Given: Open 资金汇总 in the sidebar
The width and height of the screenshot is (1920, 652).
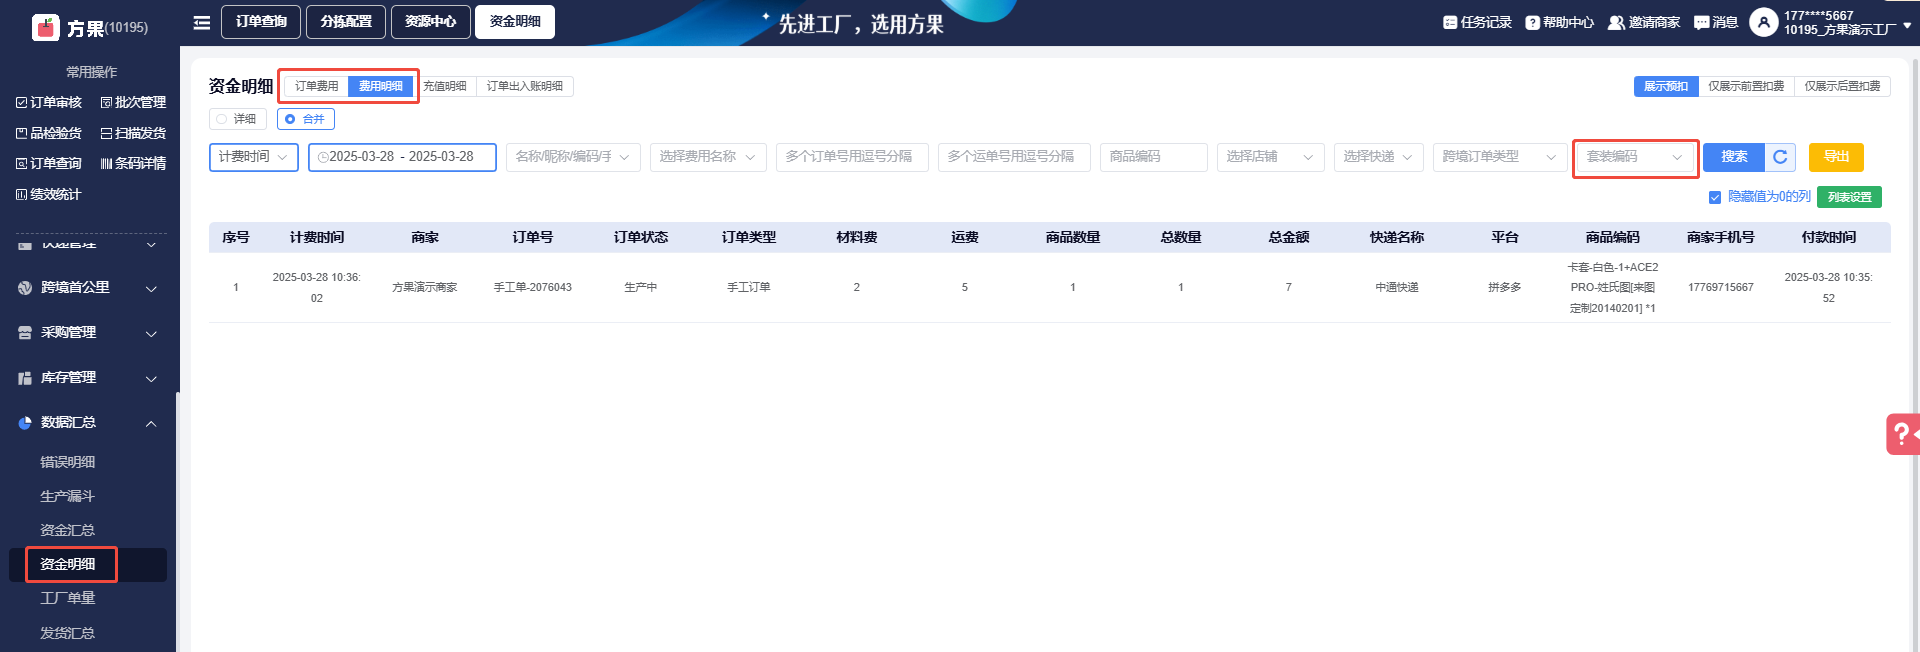Looking at the screenshot, I should click(x=68, y=530).
